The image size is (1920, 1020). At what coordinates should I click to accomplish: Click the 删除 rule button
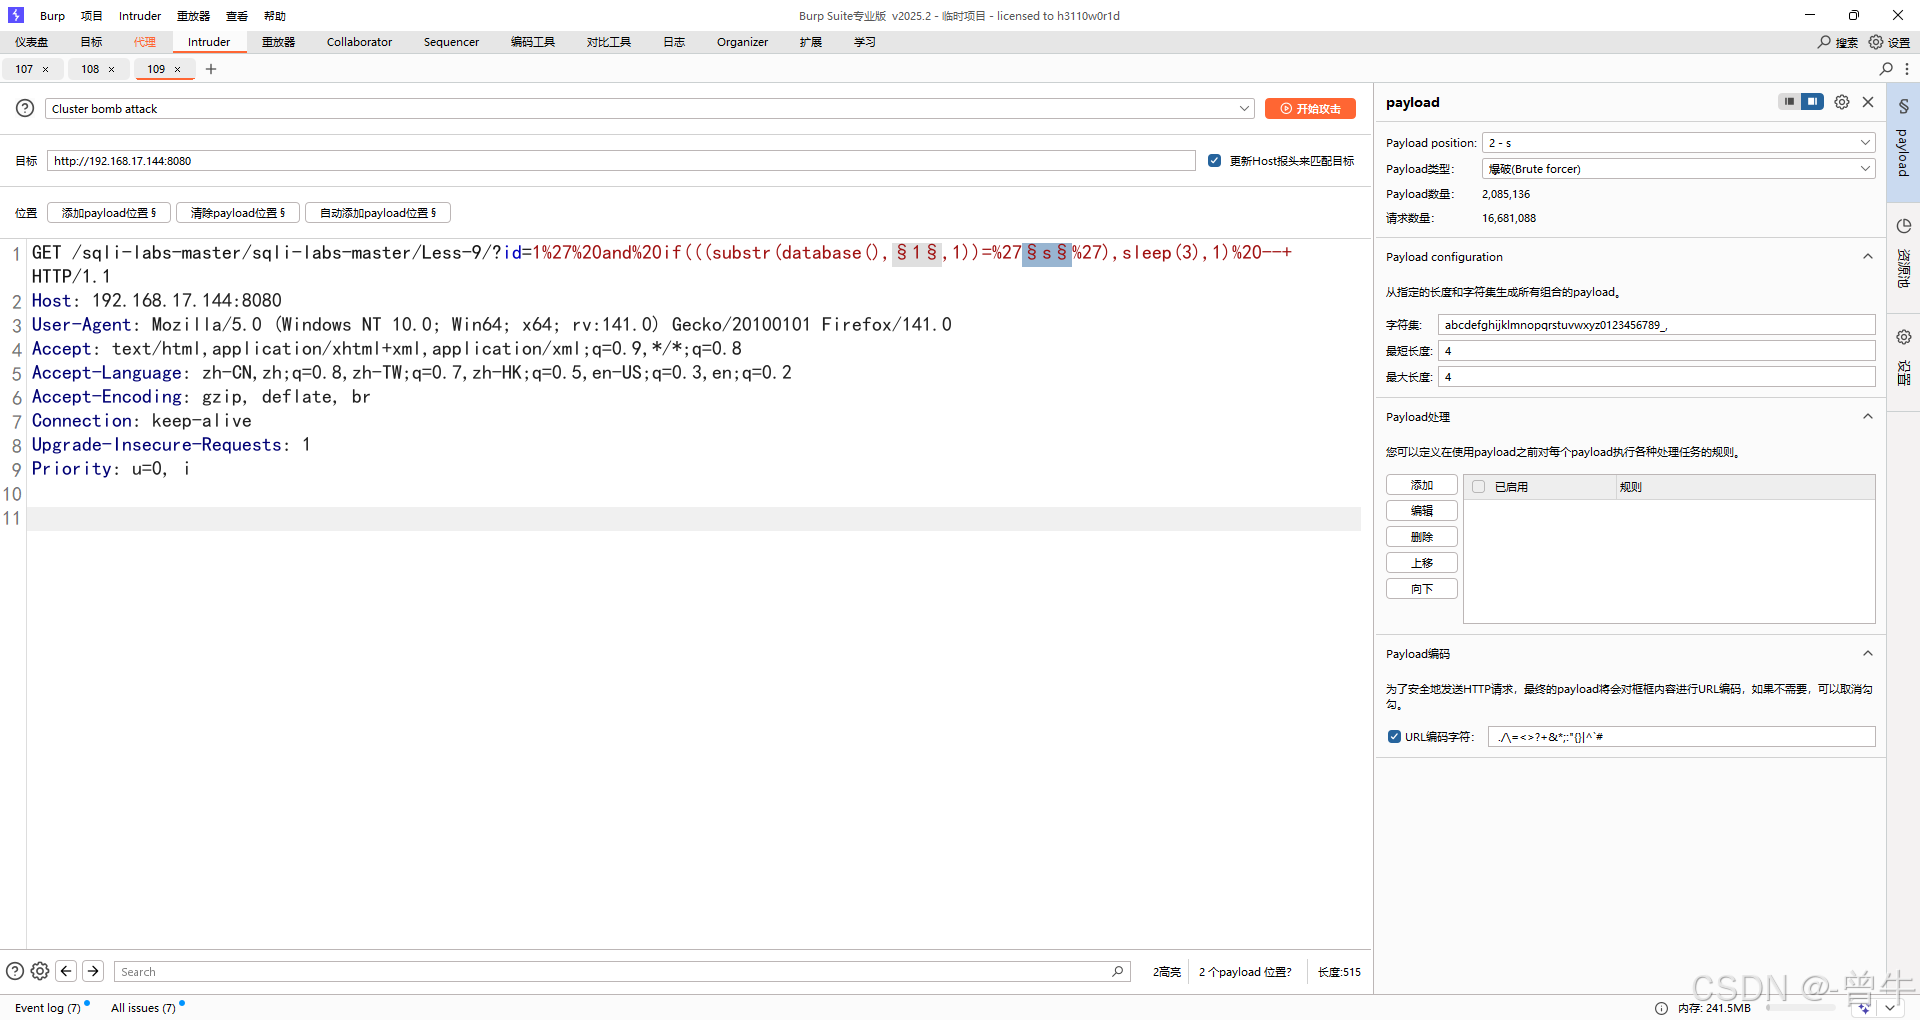pos(1421,537)
